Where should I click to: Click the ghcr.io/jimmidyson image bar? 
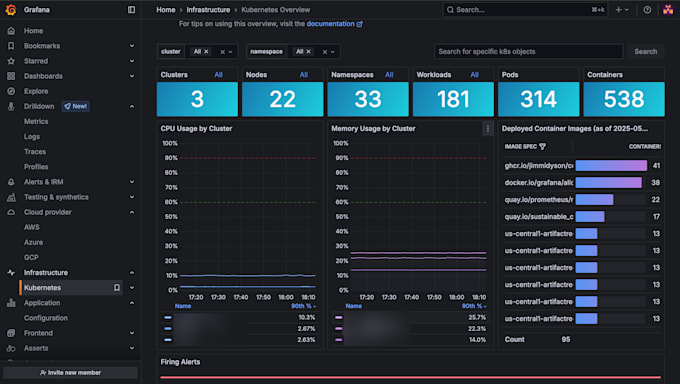click(611, 166)
